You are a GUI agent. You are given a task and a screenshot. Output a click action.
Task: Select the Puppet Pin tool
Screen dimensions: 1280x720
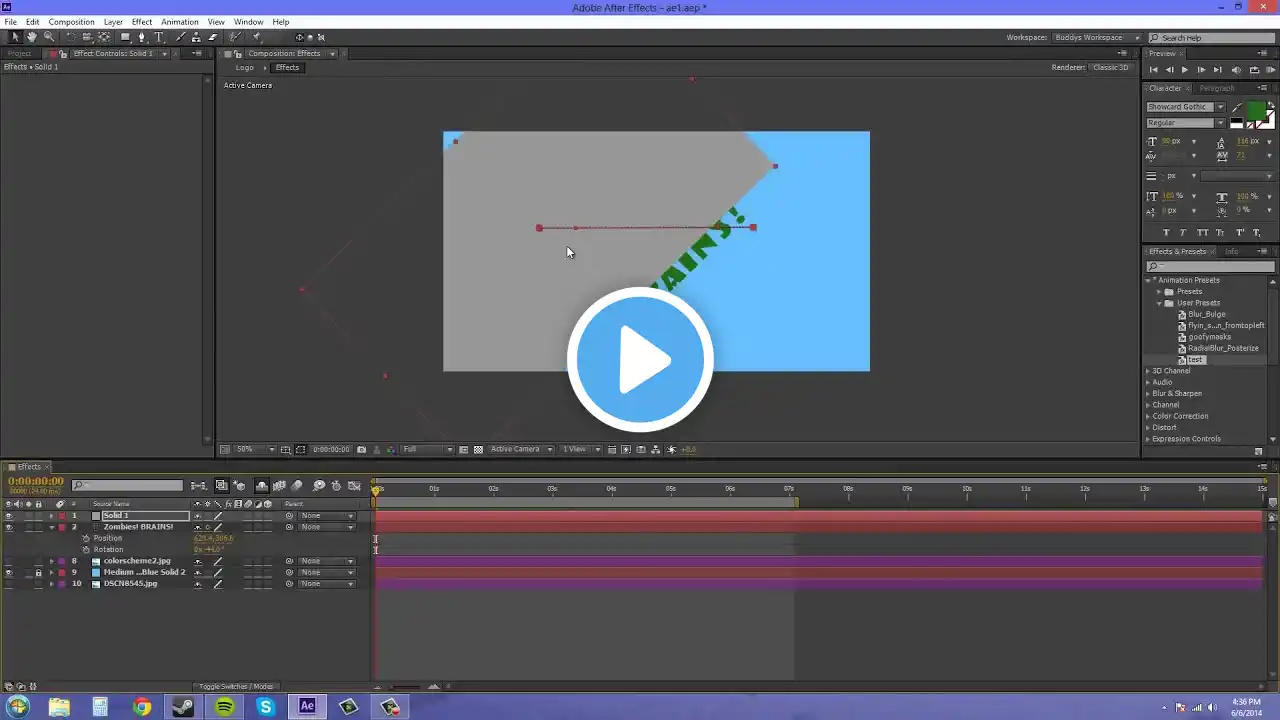(x=256, y=37)
